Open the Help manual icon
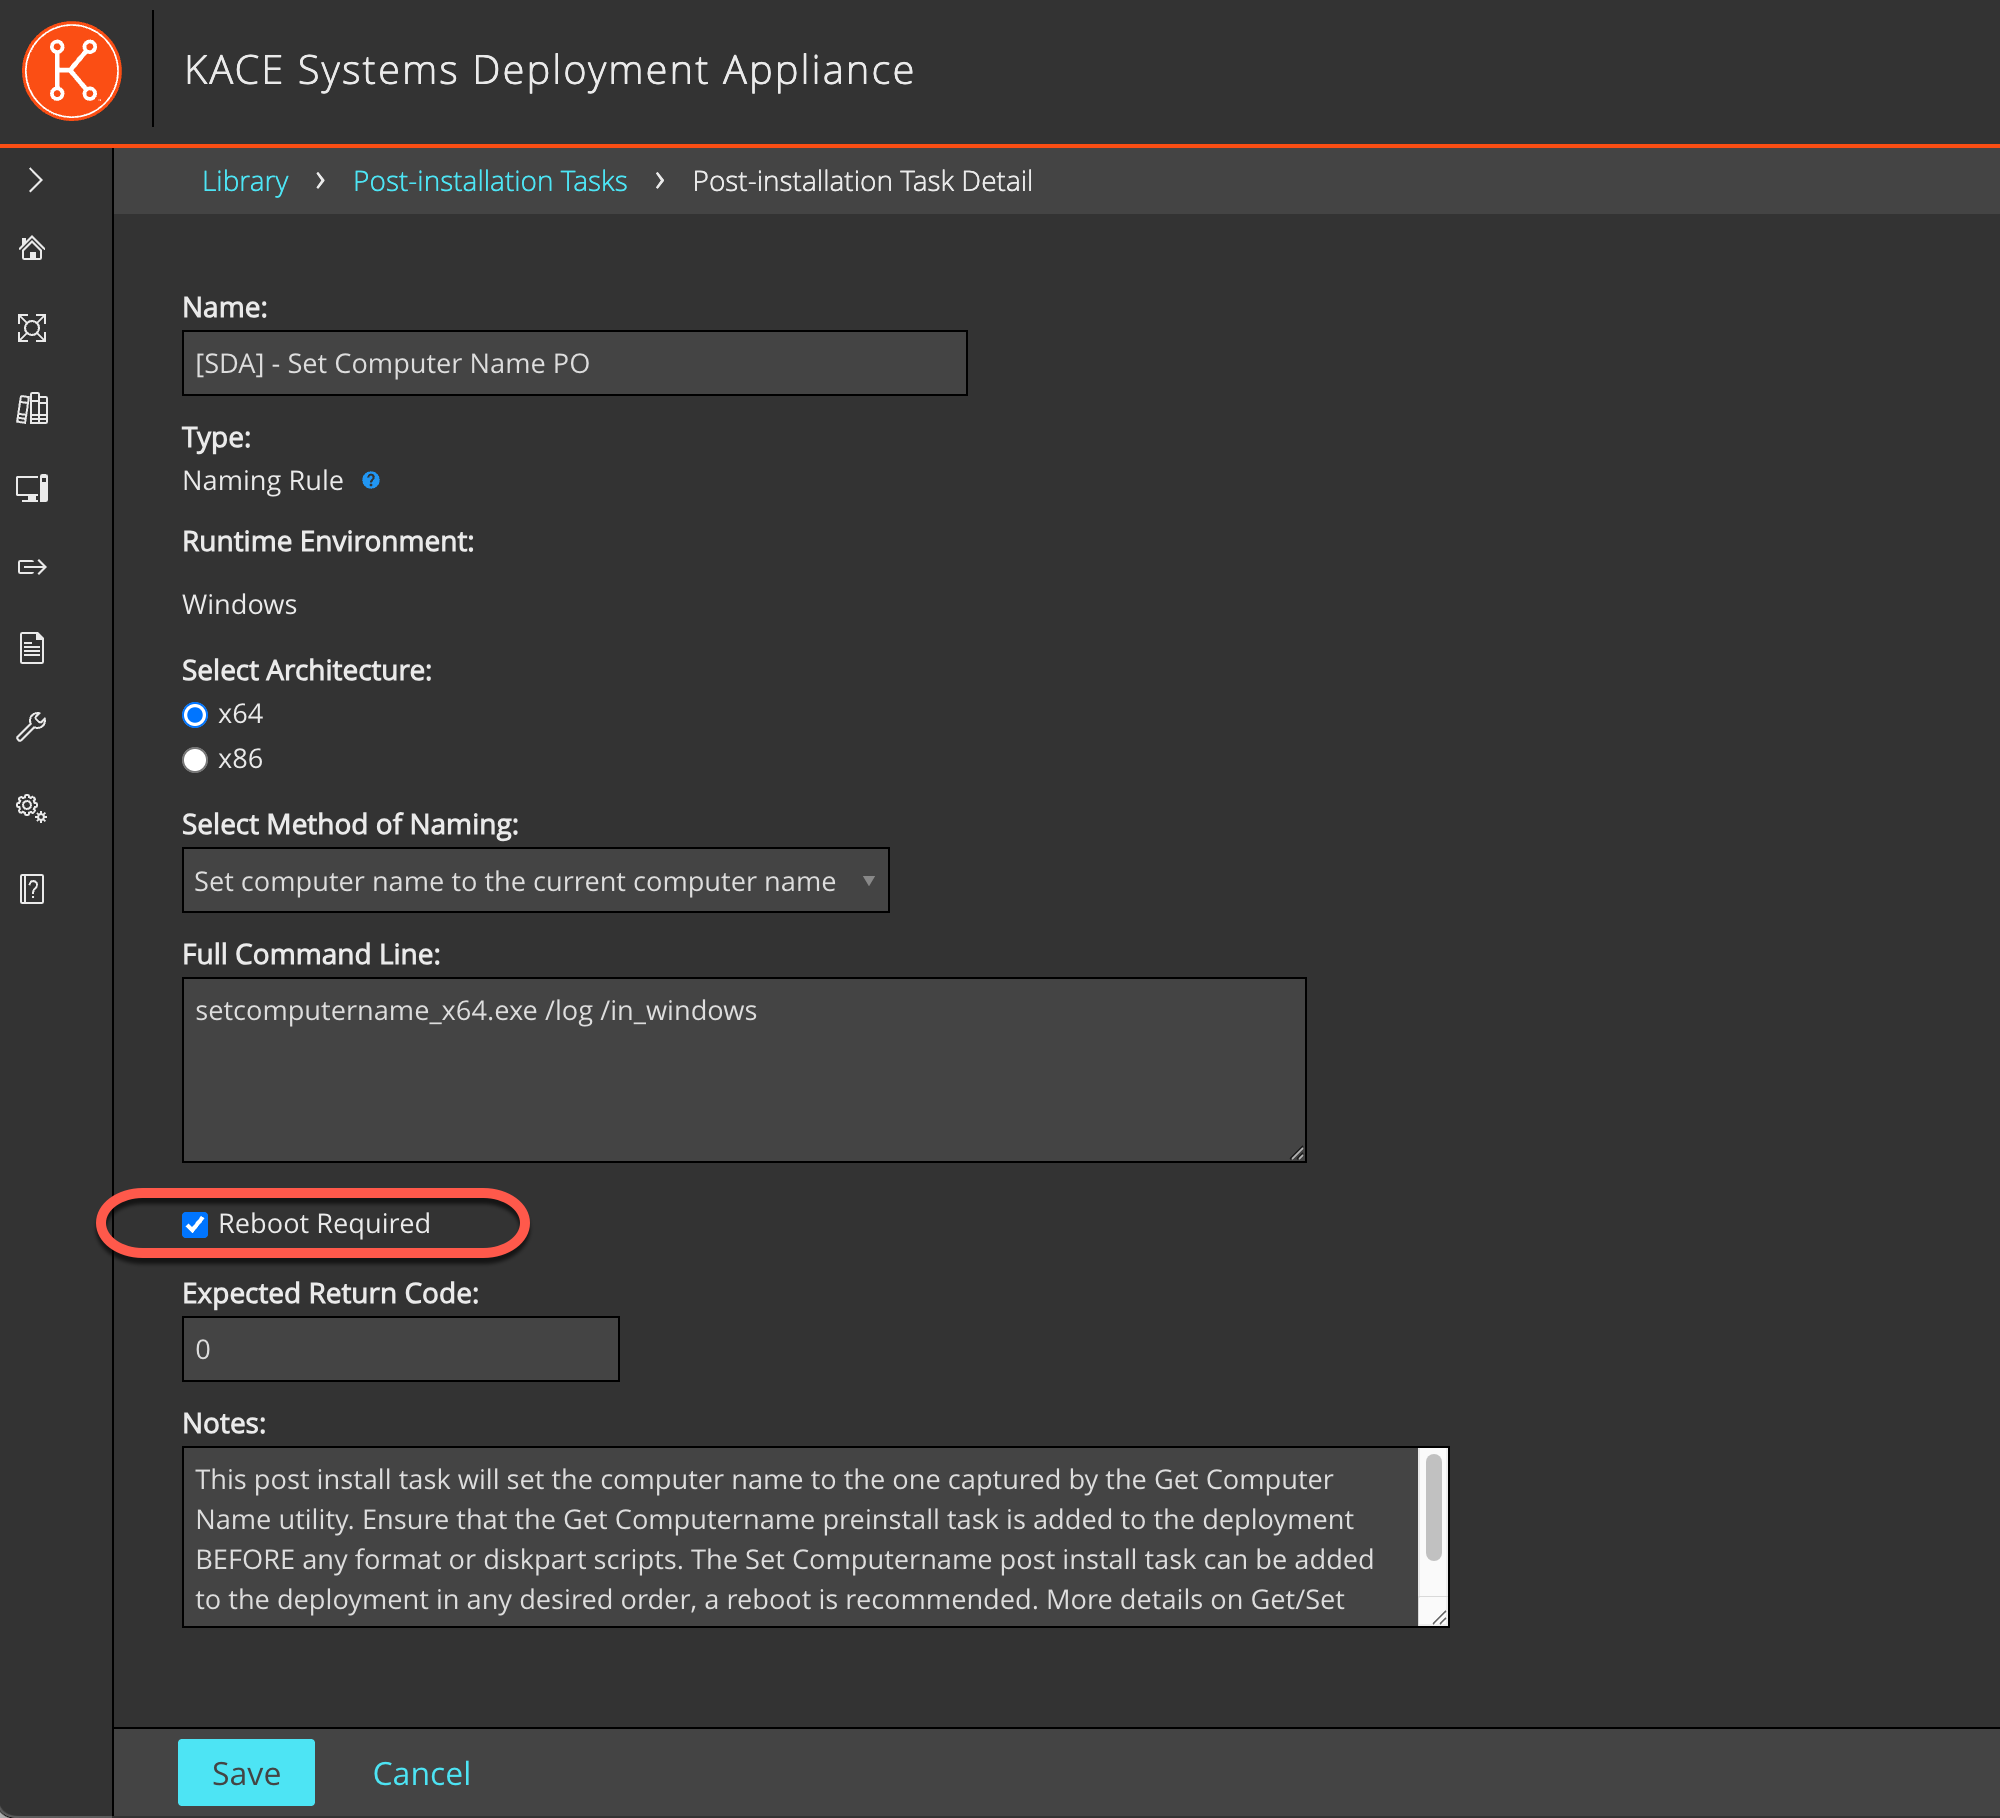The width and height of the screenshot is (2000, 1818). [x=31, y=889]
